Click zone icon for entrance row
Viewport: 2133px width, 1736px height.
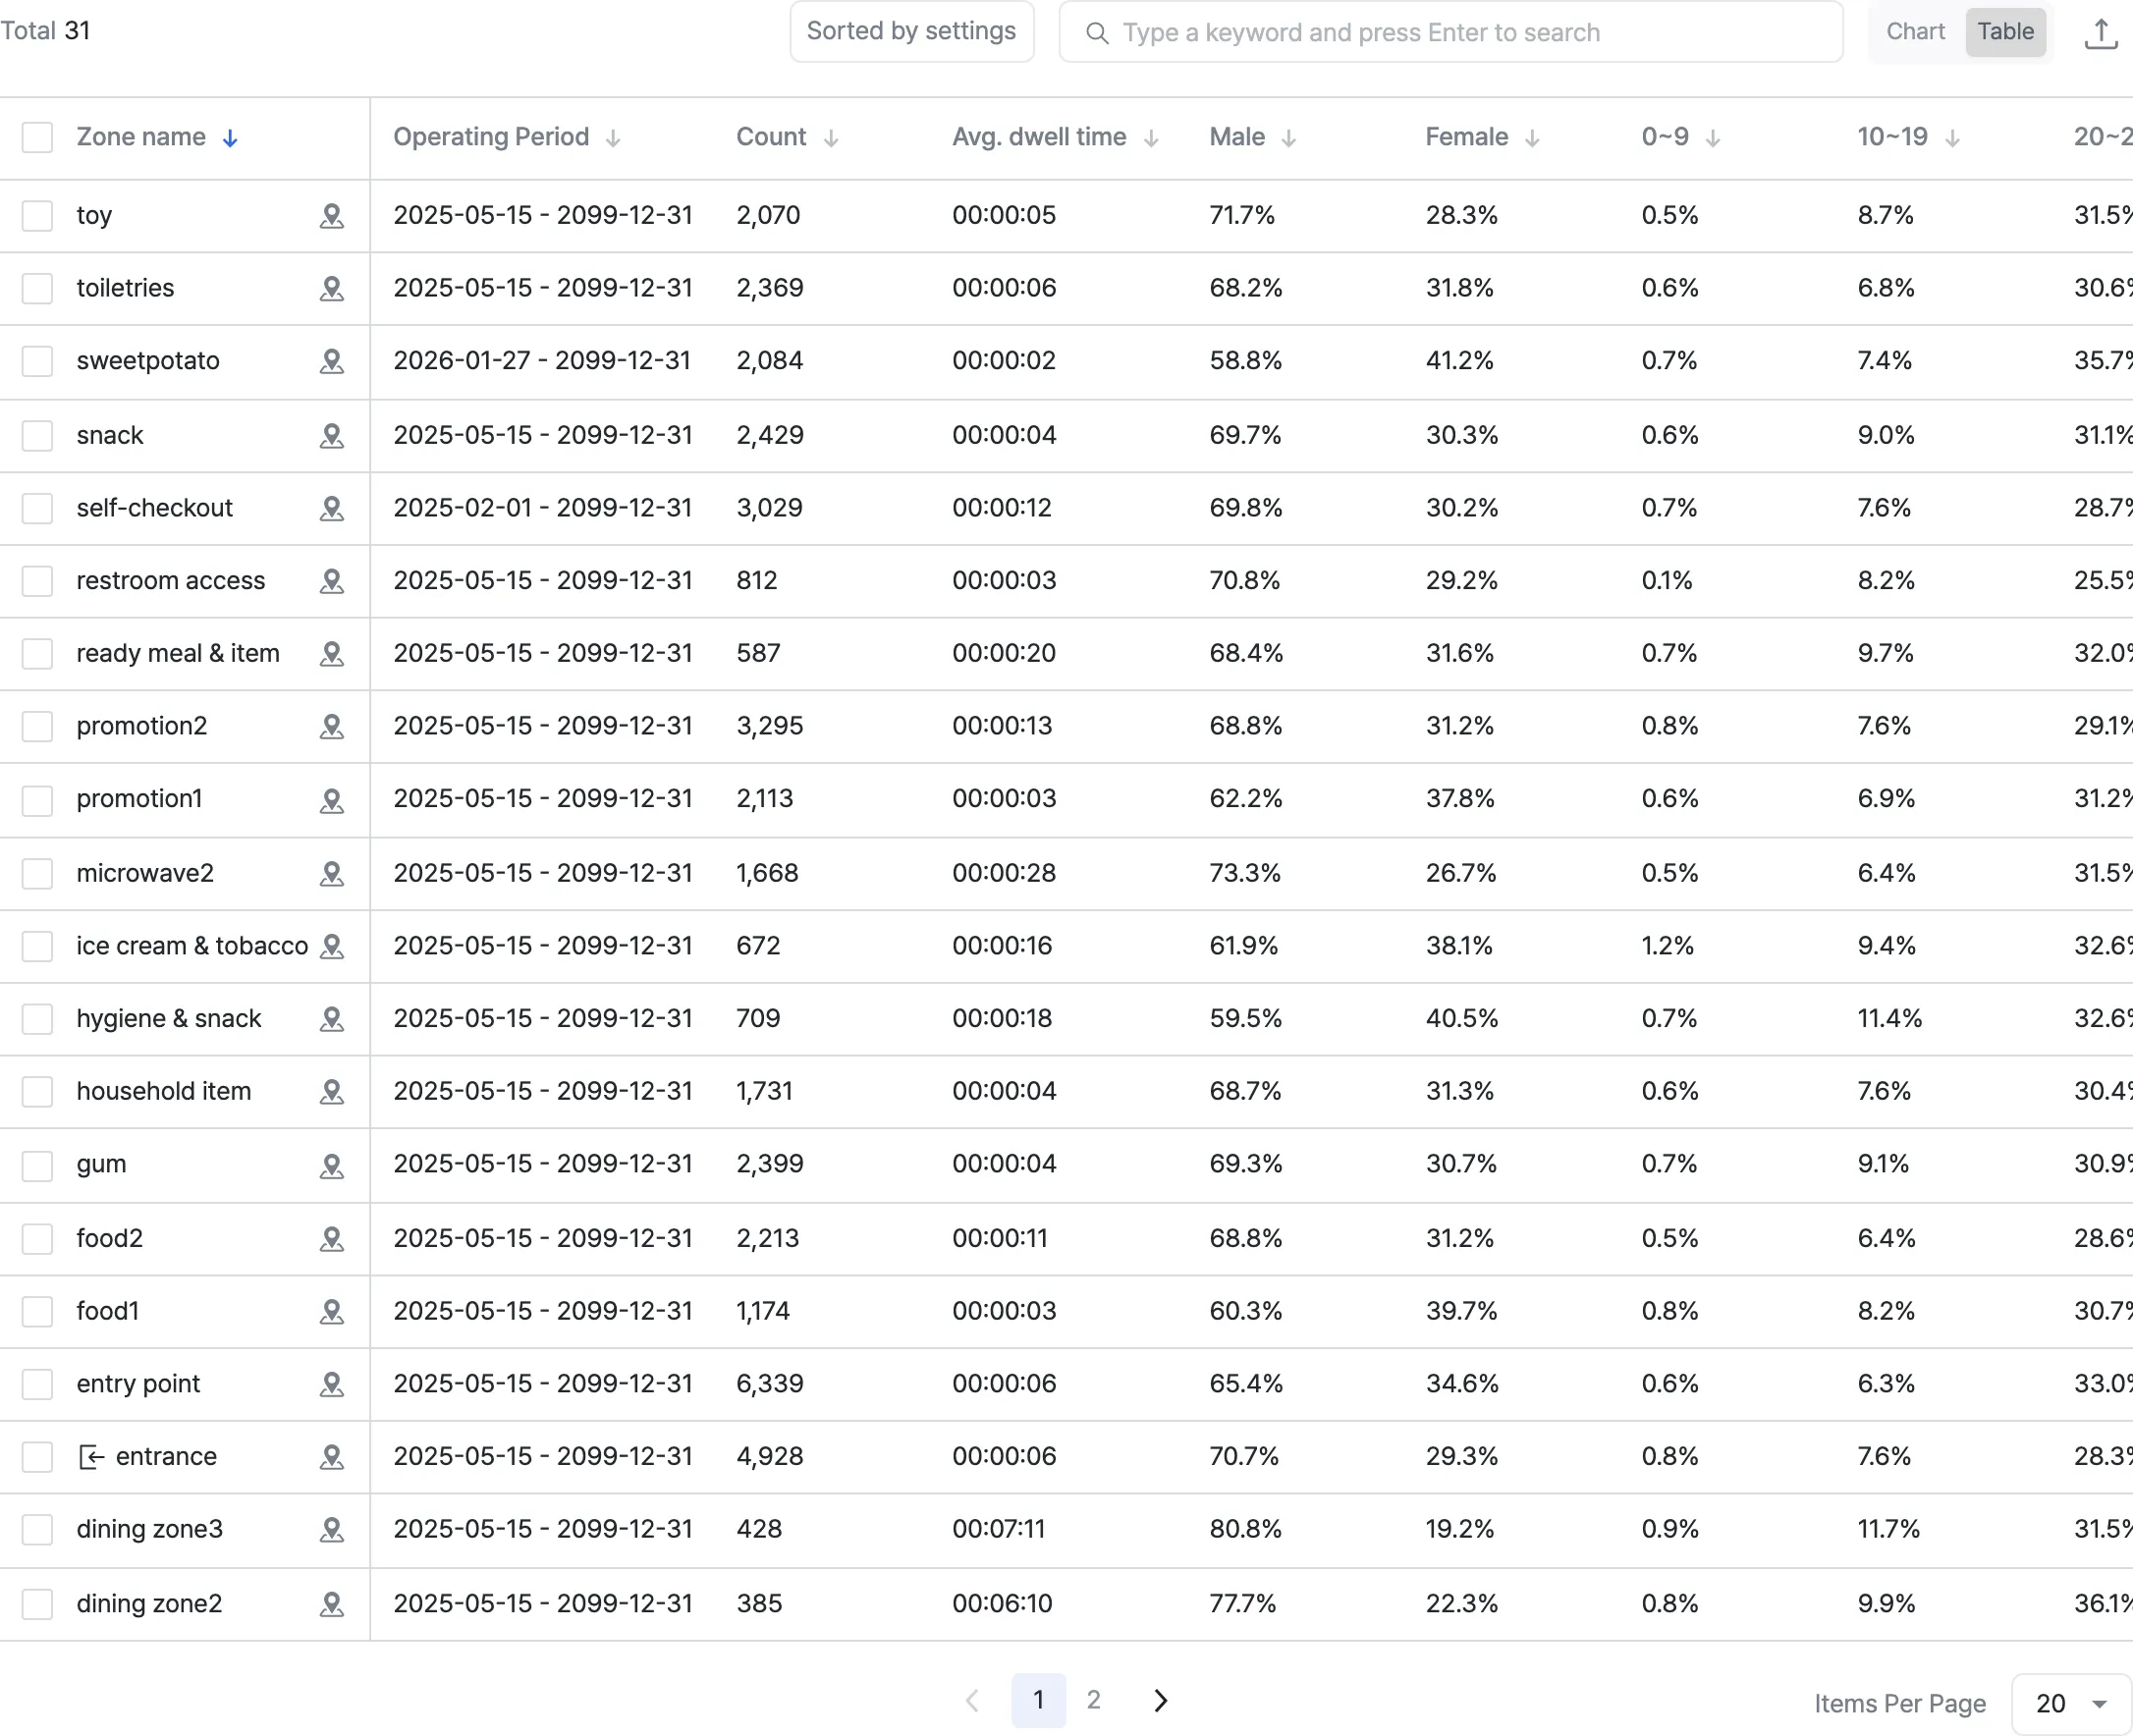click(x=331, y=1457)
